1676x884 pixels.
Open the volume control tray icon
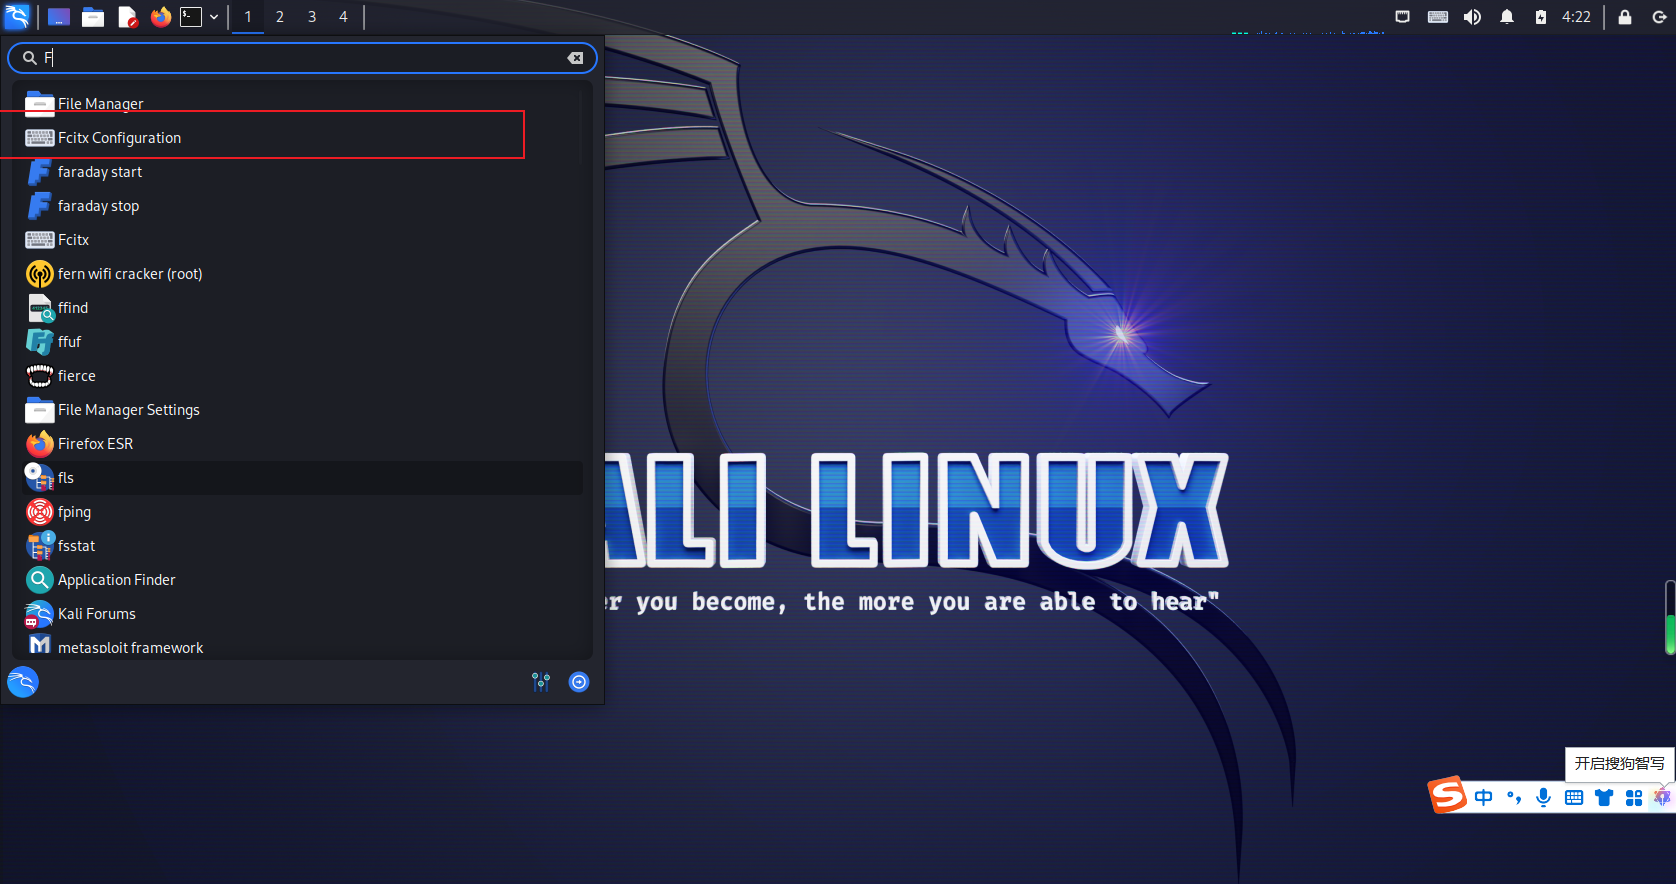pyautogui.click(x=1472, y=17)
